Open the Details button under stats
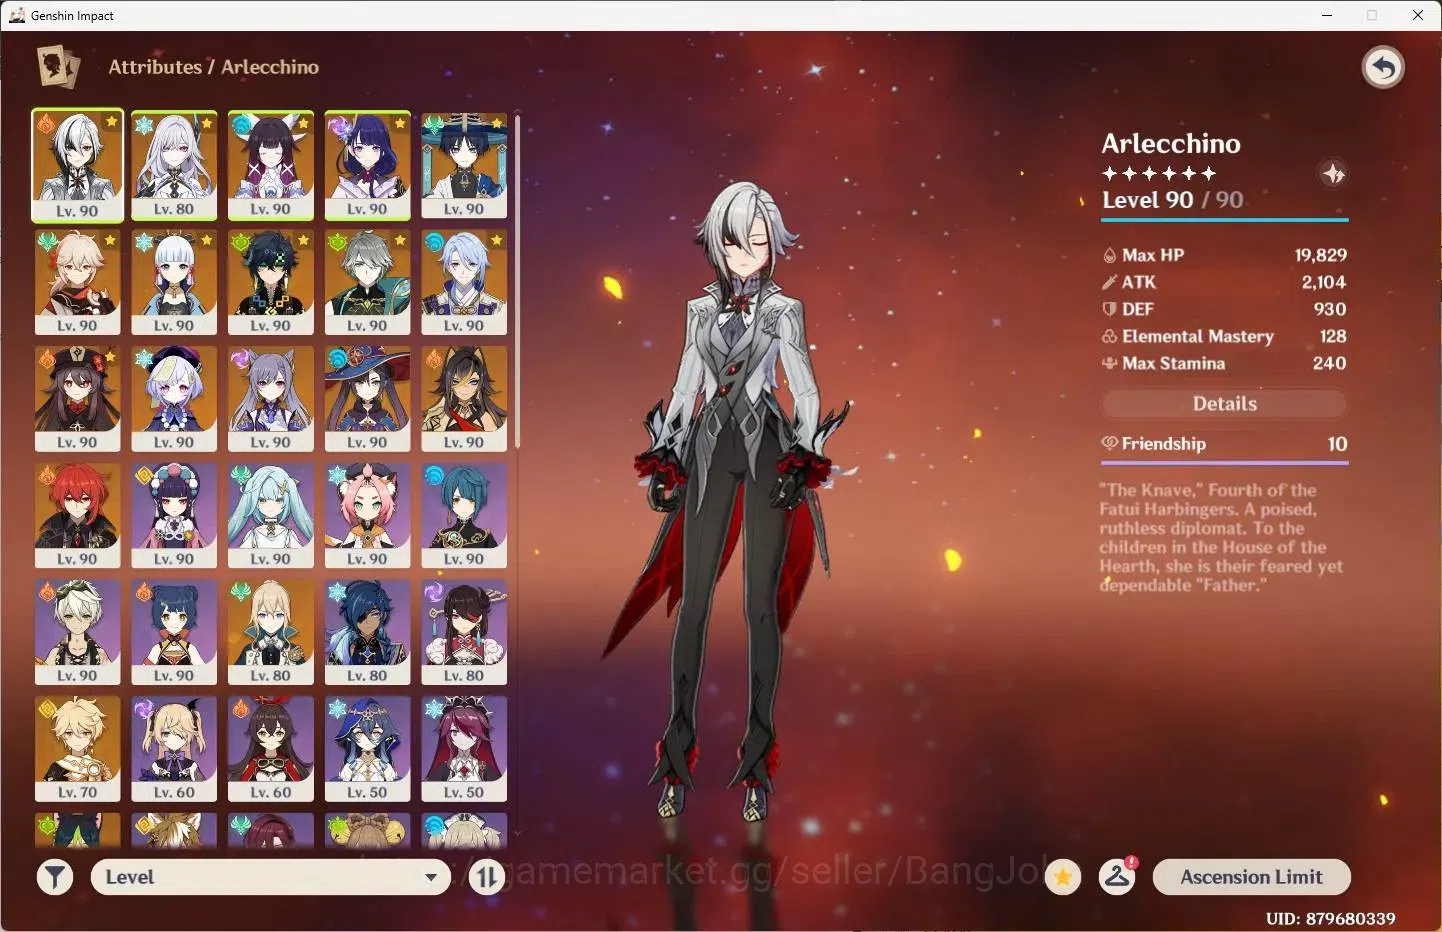The image size is (1442, 932). click(1224, 404)
